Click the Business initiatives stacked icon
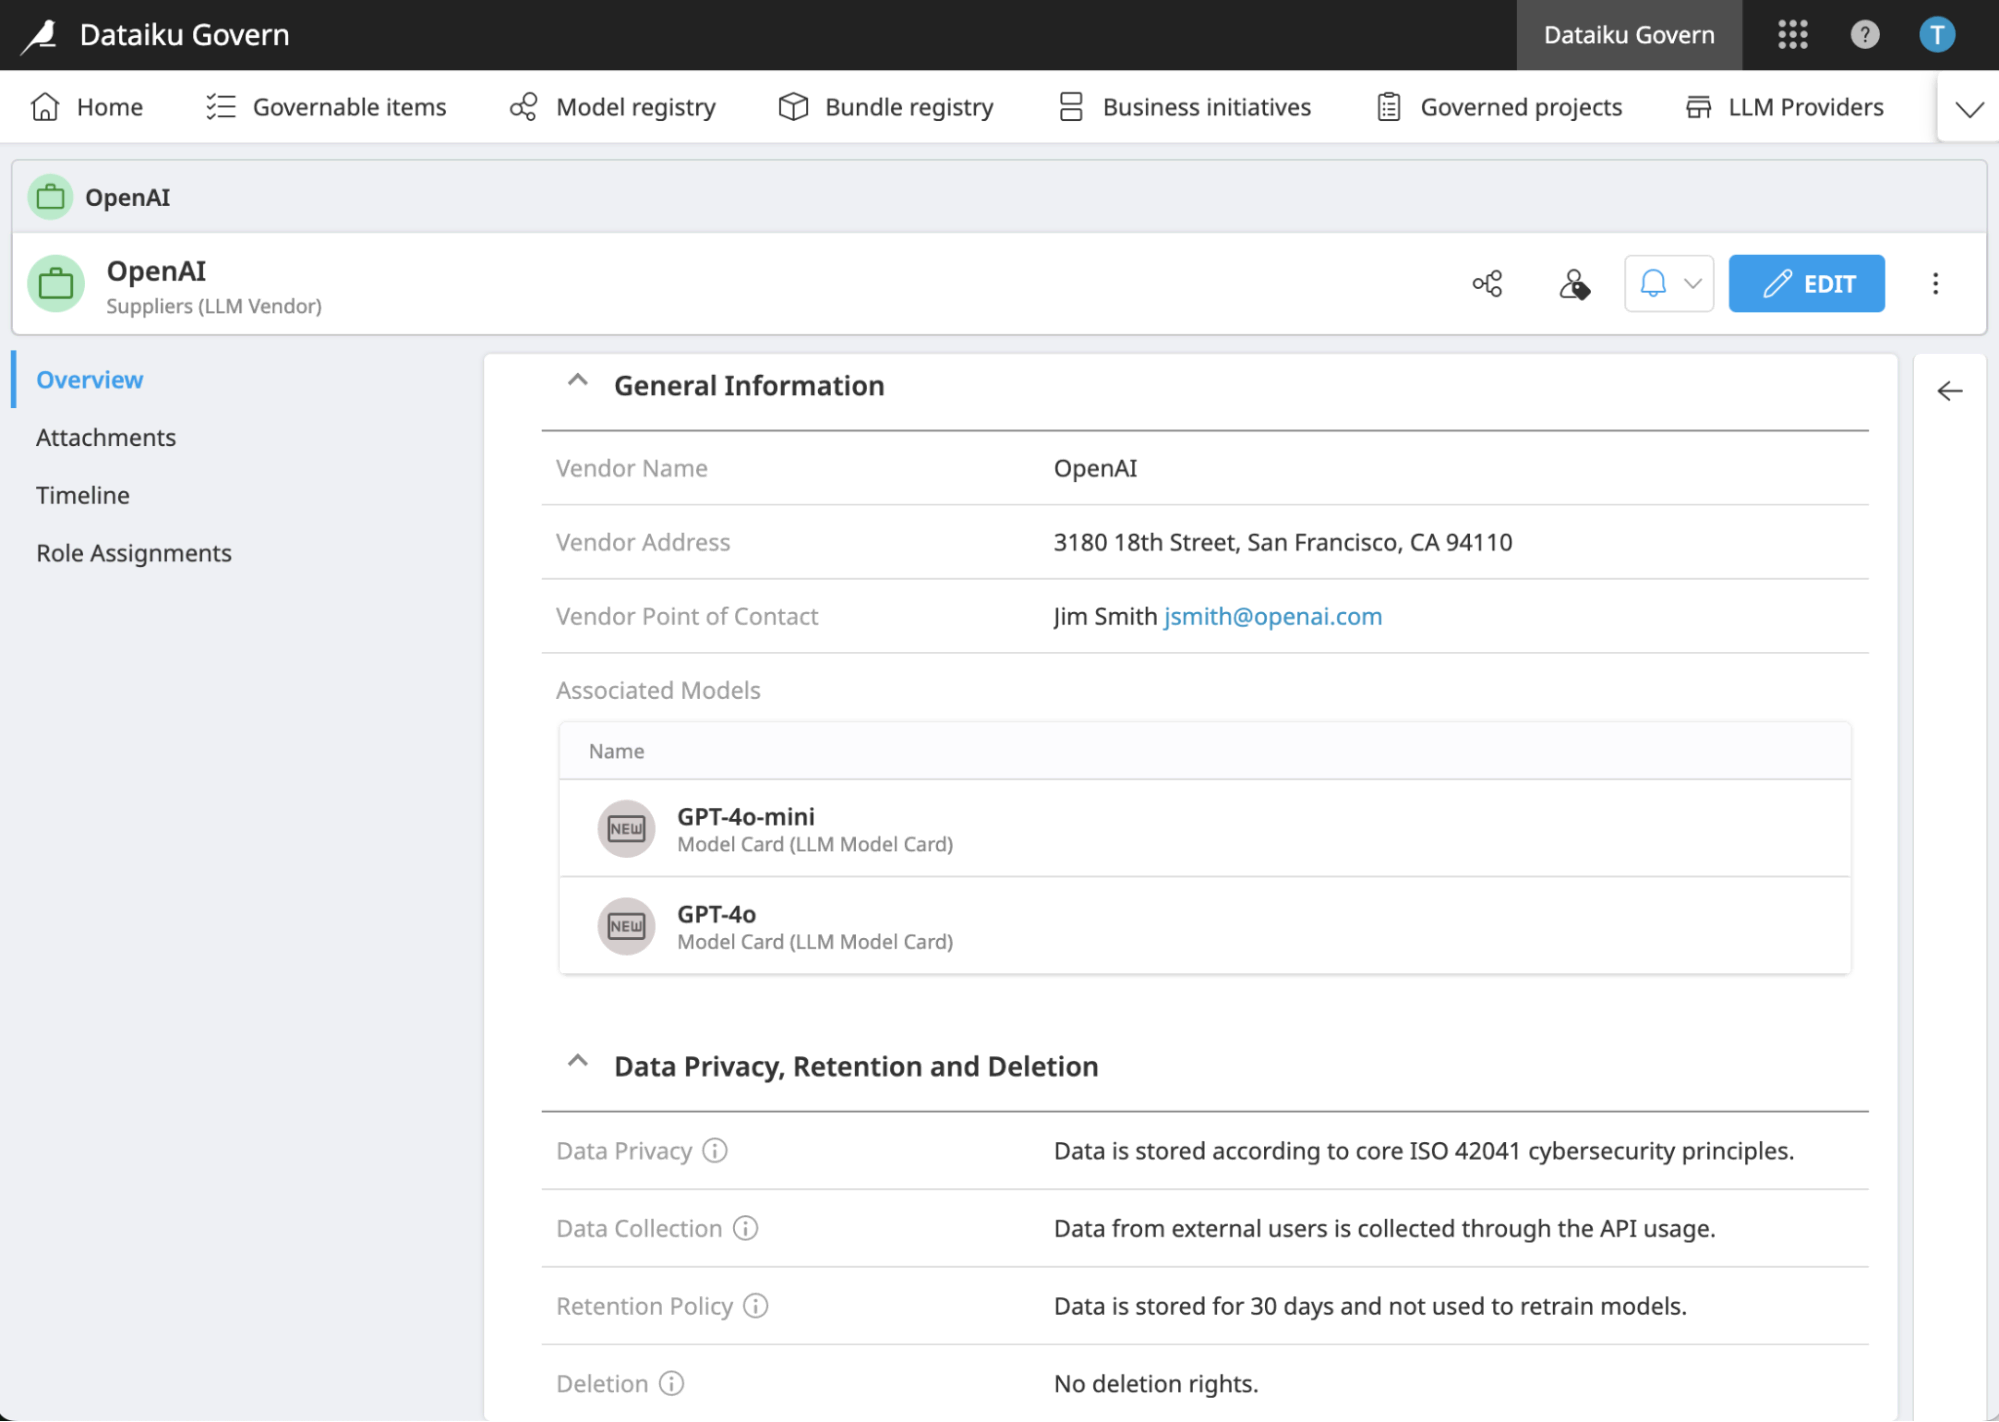 tap(1071, 107)
